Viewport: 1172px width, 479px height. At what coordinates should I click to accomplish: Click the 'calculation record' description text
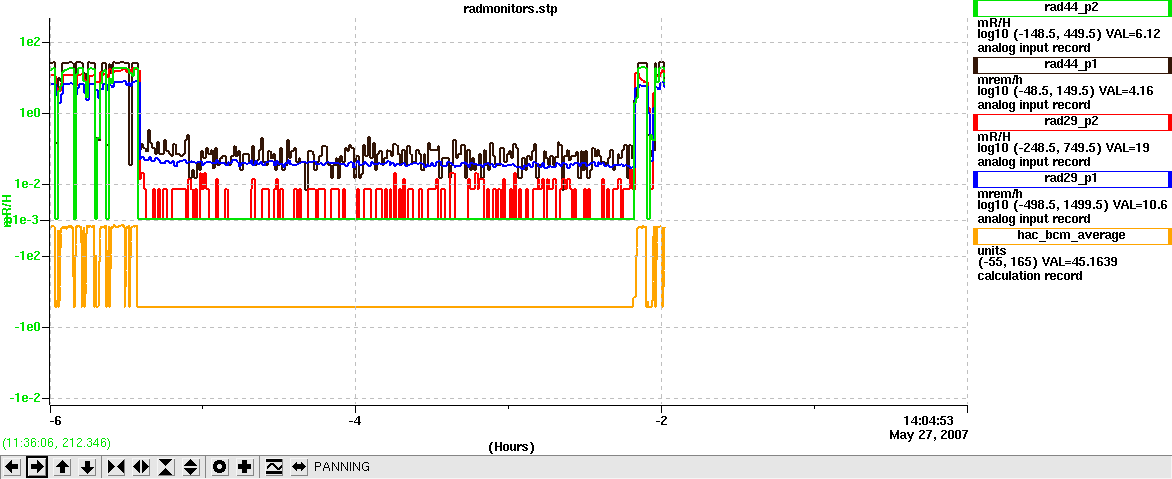[x=1030, y=276]
